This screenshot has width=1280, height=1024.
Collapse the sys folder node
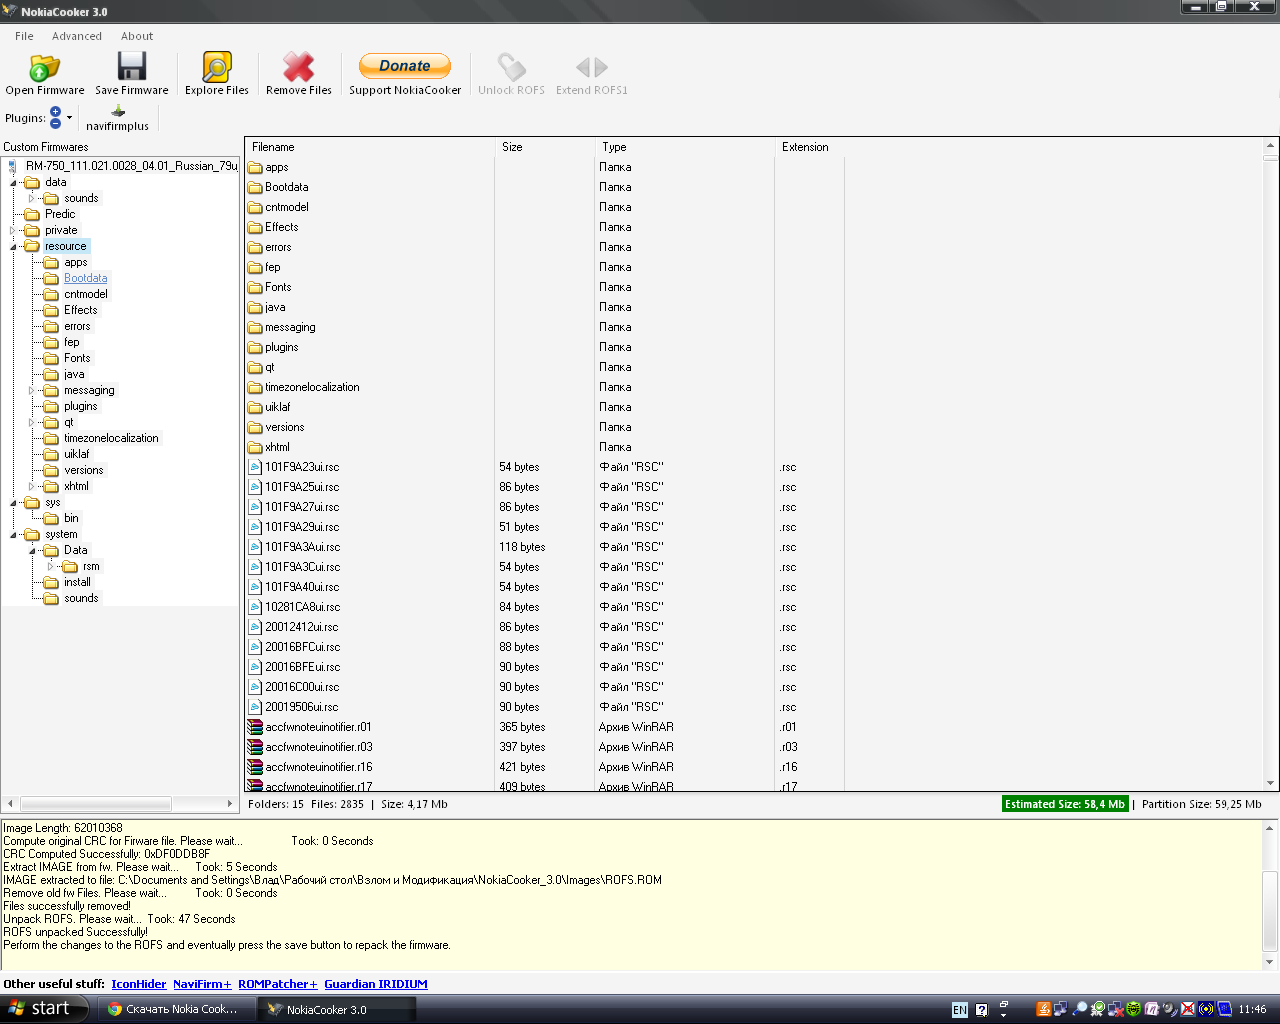tap(13, 503)
